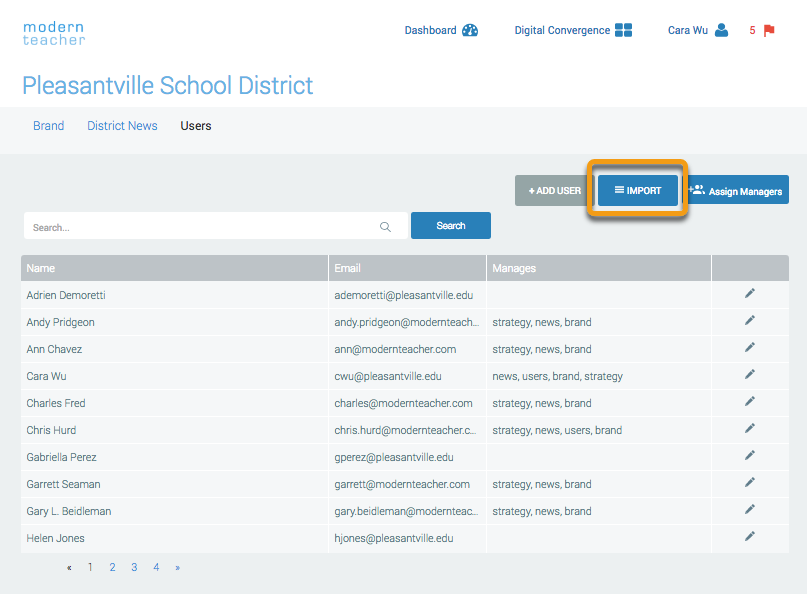Go to page 1

(90, 567)
